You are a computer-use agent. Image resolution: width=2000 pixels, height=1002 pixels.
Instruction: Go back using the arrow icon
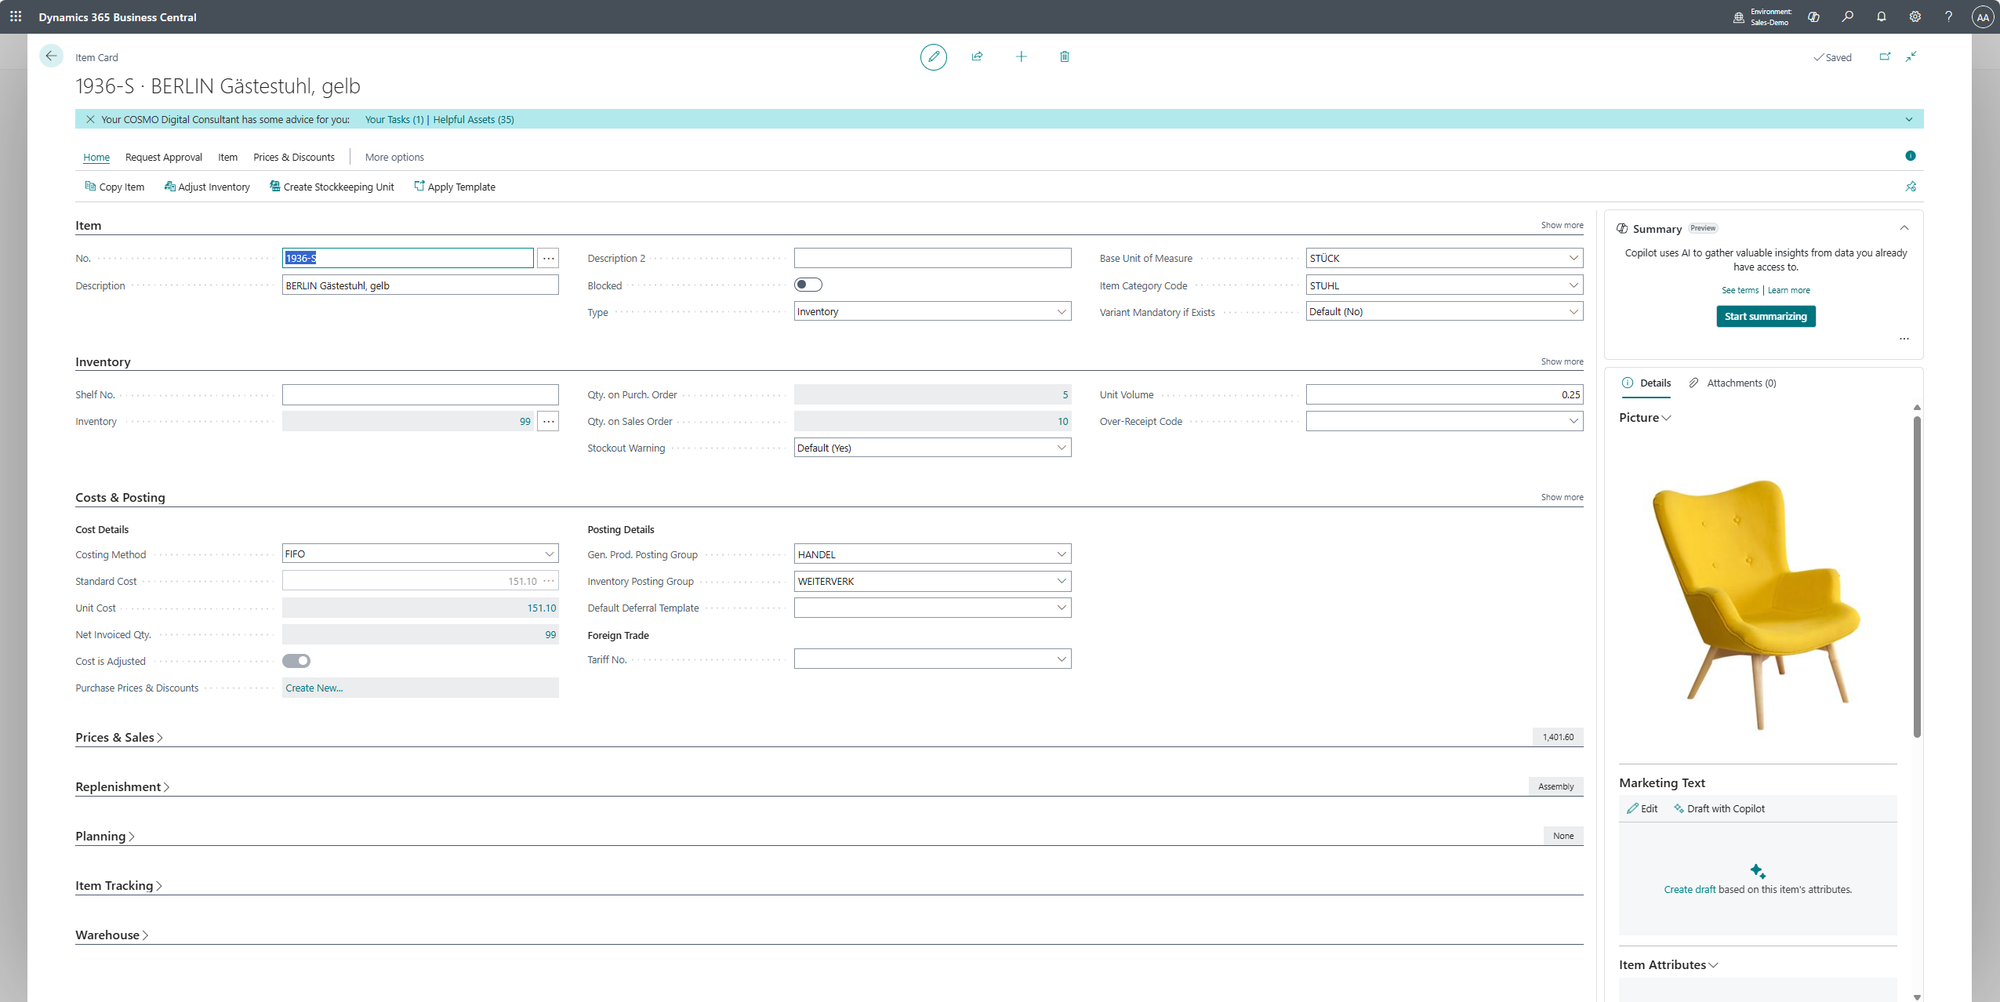click(x=51, y=56)
